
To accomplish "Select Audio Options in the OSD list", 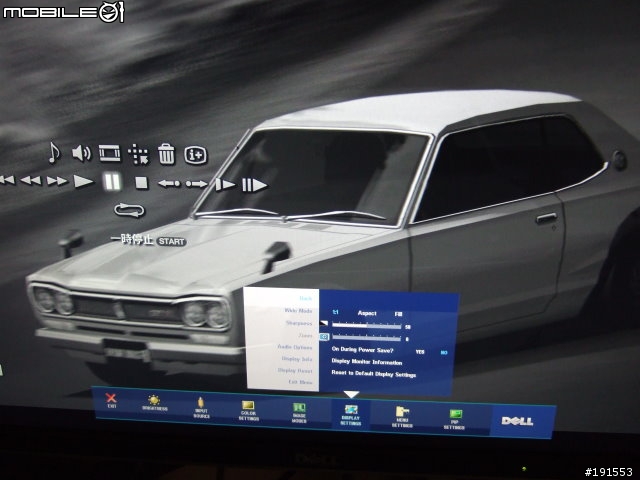I will pyautogui.click(x=295, y=347).
